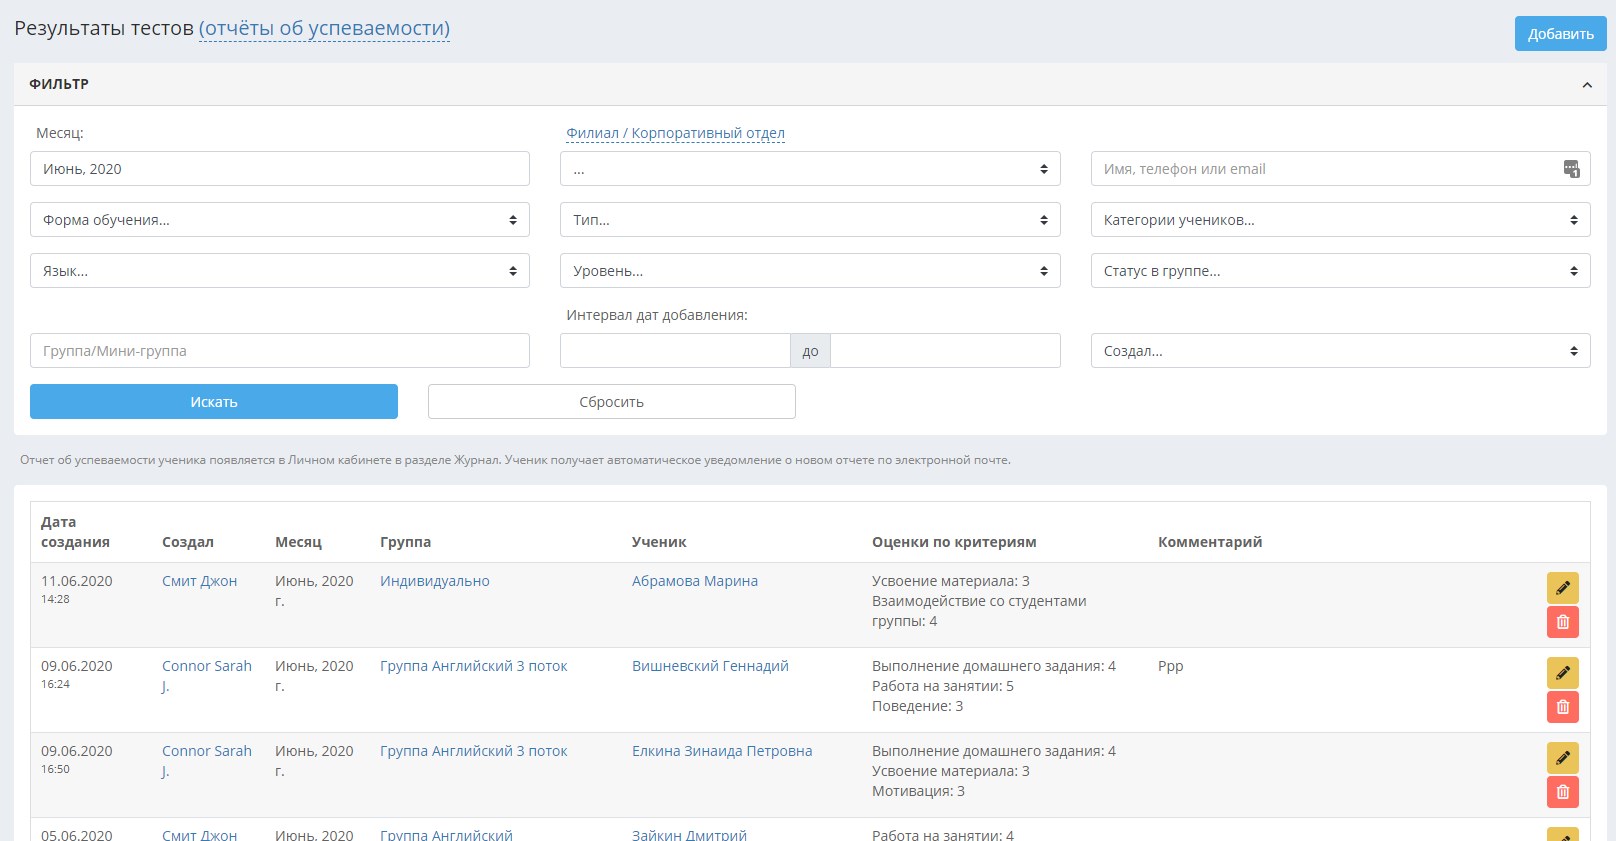Open Группа Английский 3 поток in Елкина row
Screen dimensions: 1616x841
pyautogui.click(x=473, y=751)
